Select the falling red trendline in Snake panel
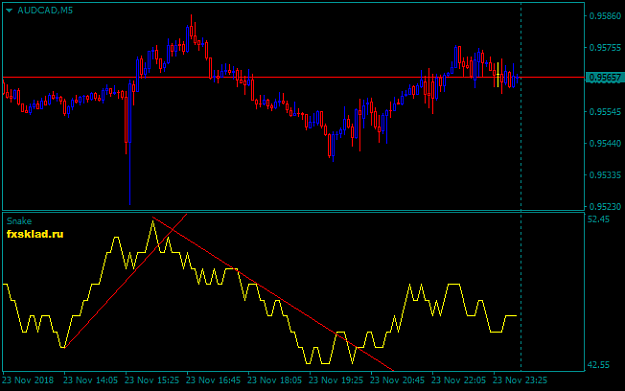The width and height of the screenshot is (625, 391). pos(273,294)
